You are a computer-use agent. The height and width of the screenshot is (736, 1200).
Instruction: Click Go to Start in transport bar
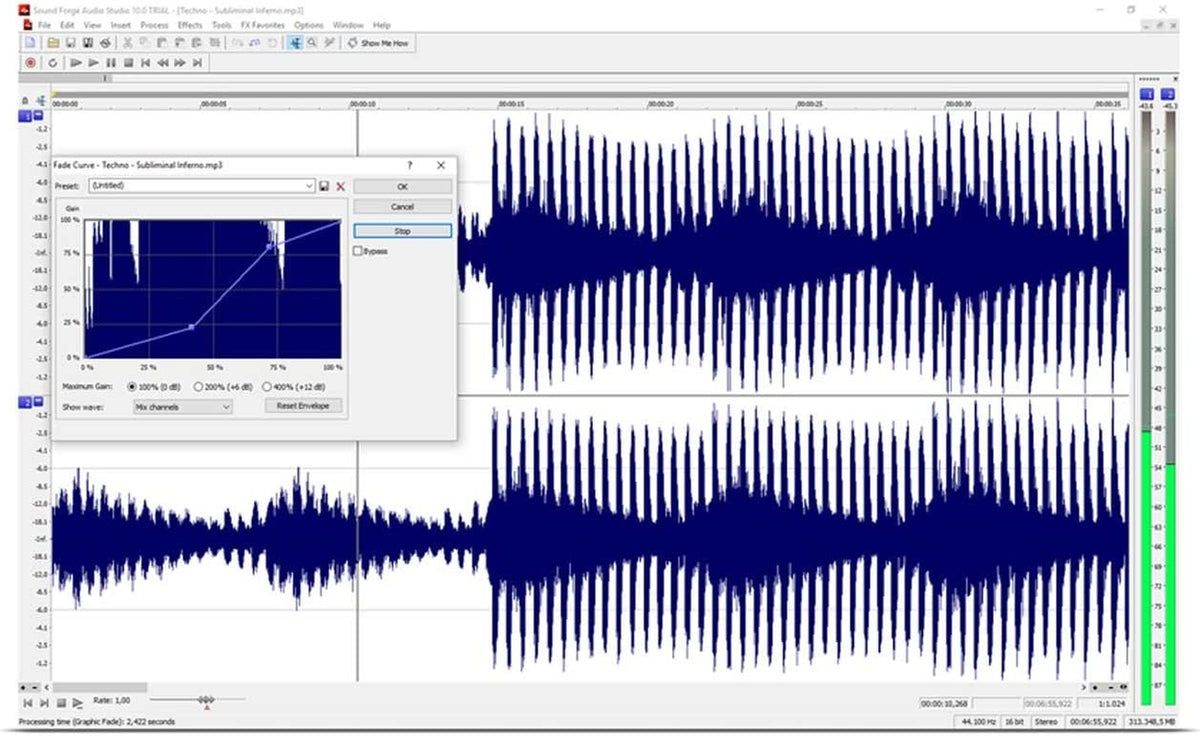[x=146, y=63]
